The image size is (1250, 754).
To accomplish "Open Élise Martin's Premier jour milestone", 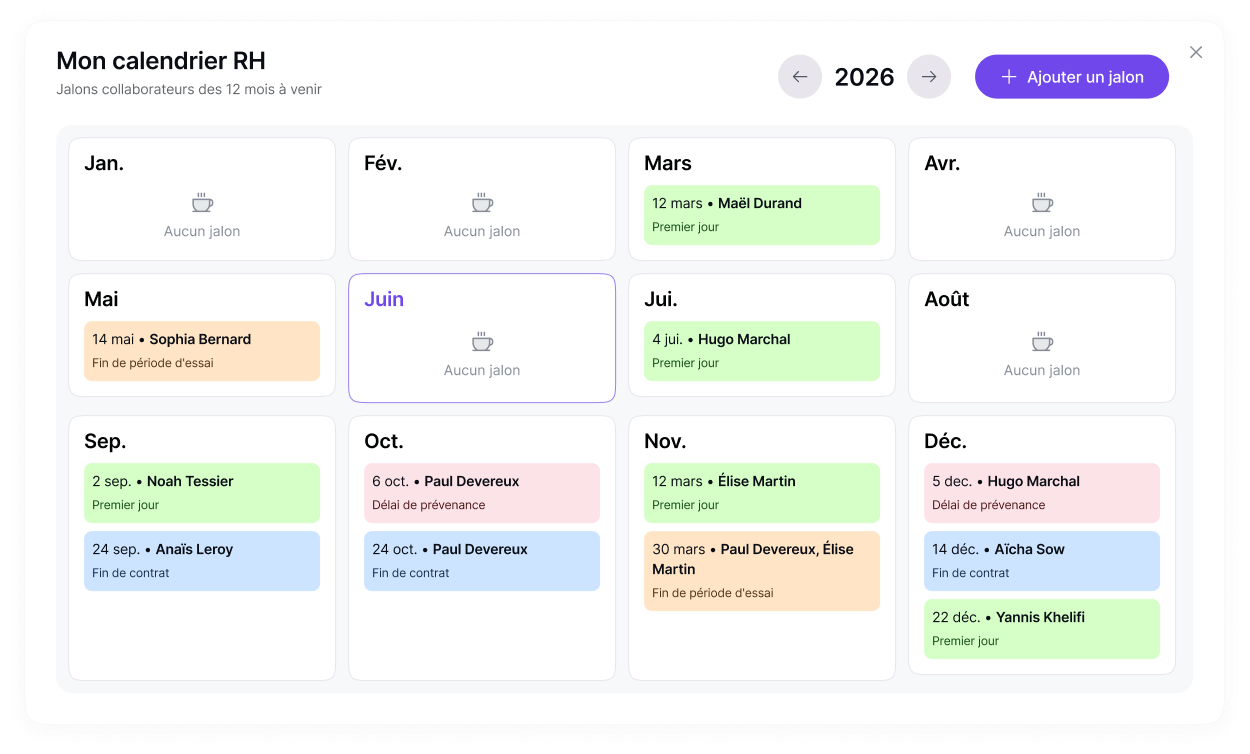I will click(762, 493).
